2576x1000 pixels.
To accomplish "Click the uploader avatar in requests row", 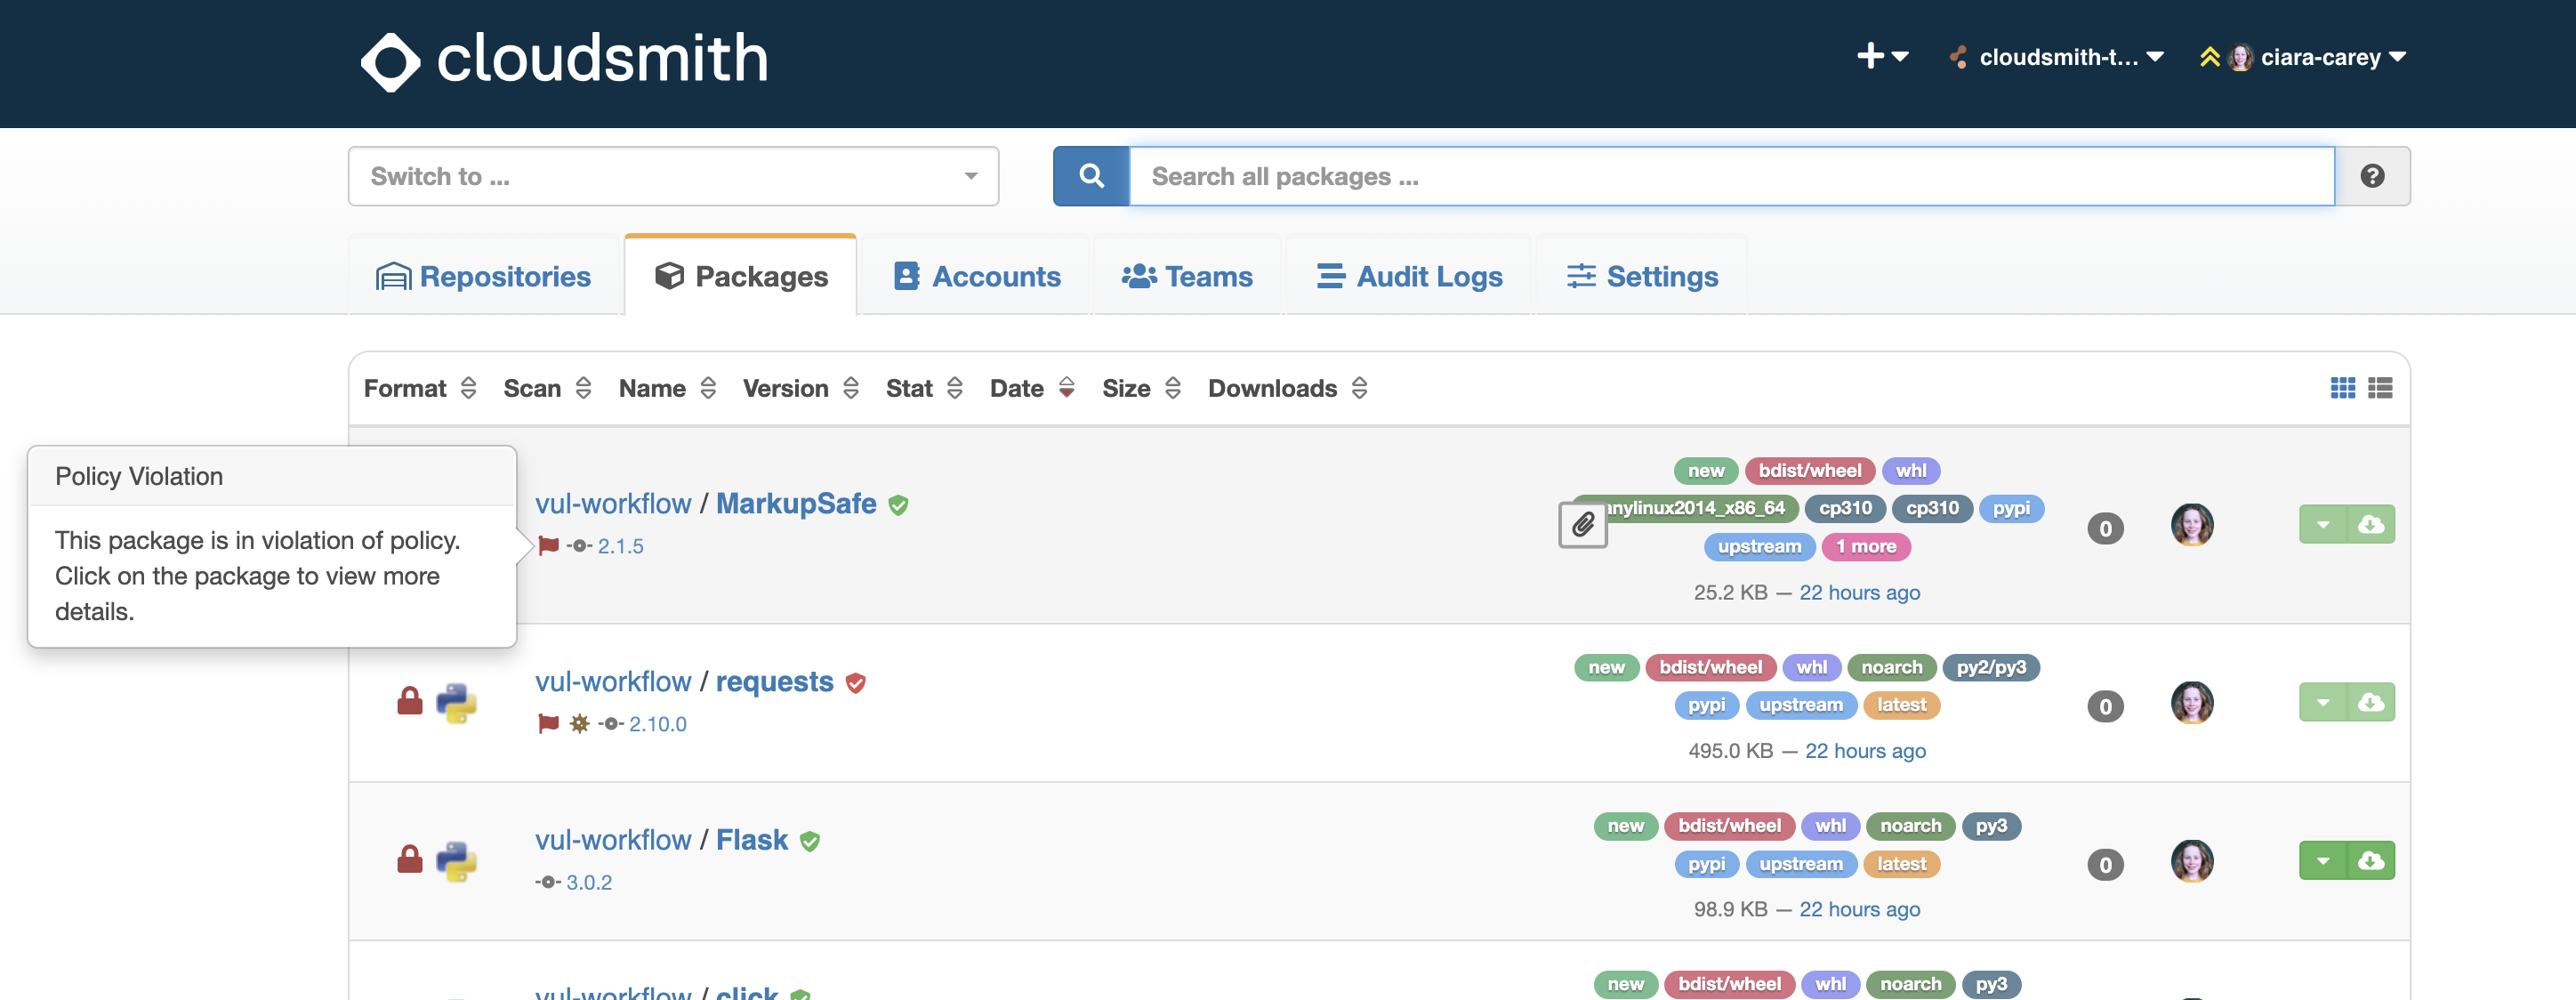I will pyautogui.click(x=2192, y=703).
